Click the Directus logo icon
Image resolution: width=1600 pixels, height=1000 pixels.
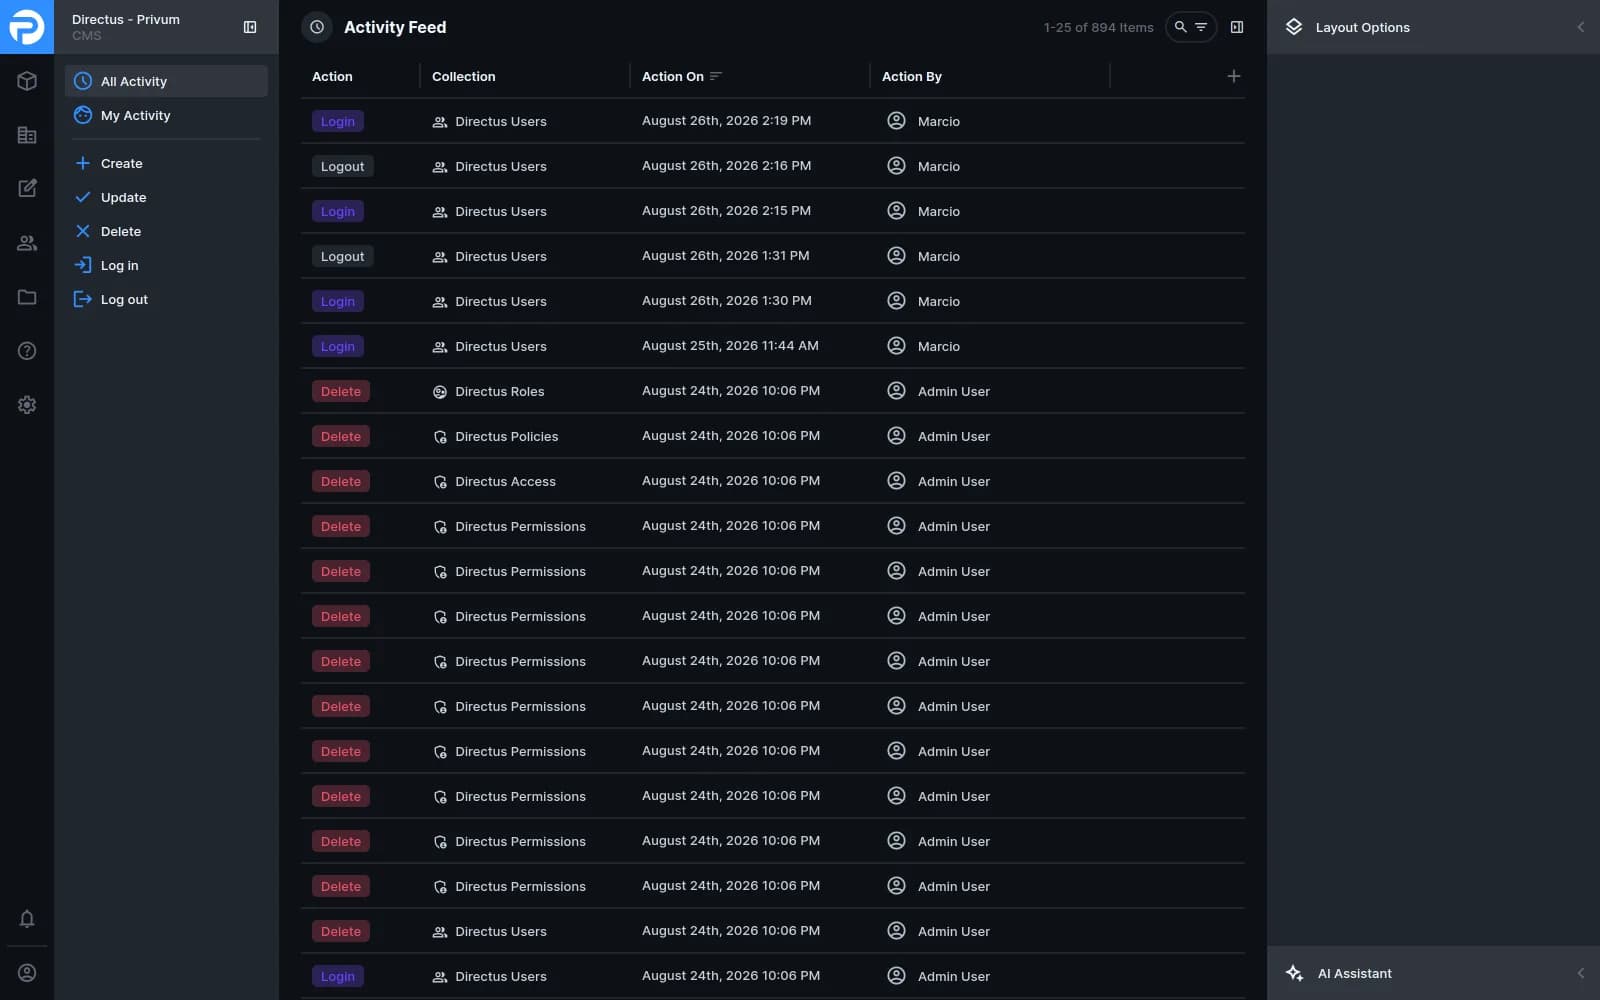click(27, 27)
